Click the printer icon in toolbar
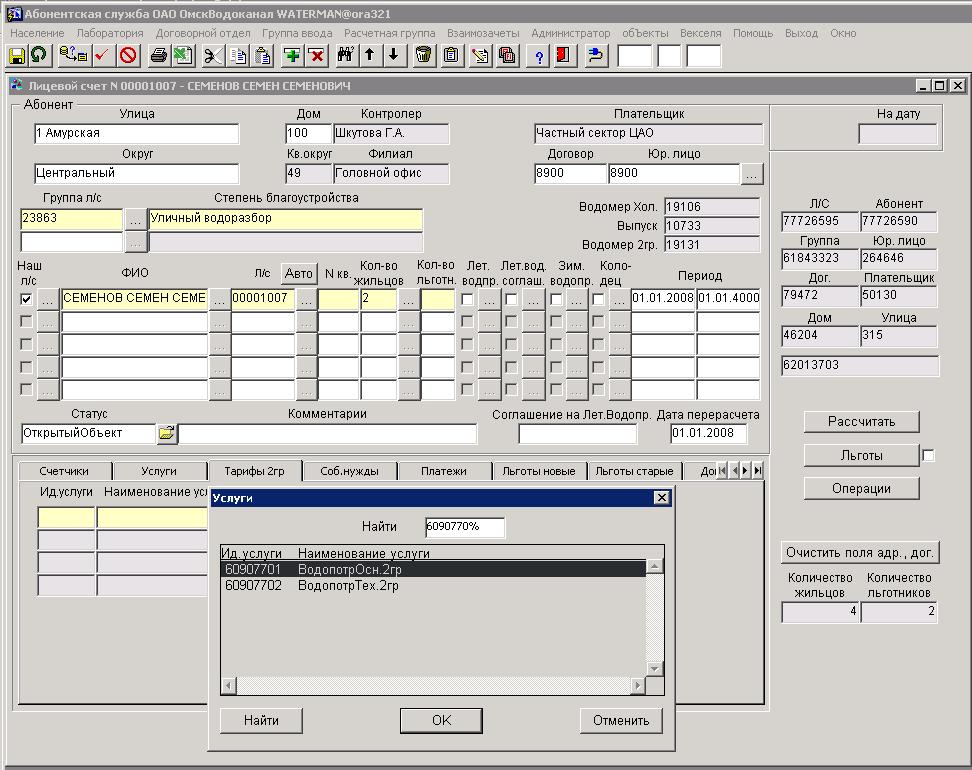This screenshot has height=770, width=972. click(x=159, y=55)
